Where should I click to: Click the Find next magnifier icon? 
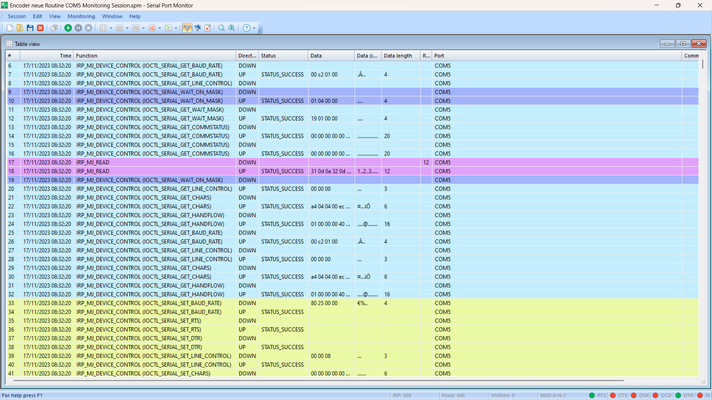pos(232,28)
